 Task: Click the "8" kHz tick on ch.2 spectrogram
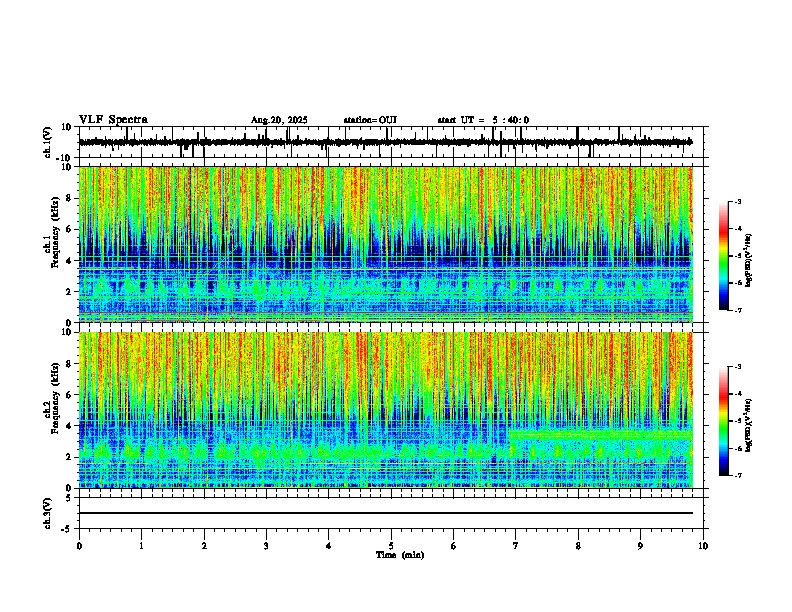(70, 364)
